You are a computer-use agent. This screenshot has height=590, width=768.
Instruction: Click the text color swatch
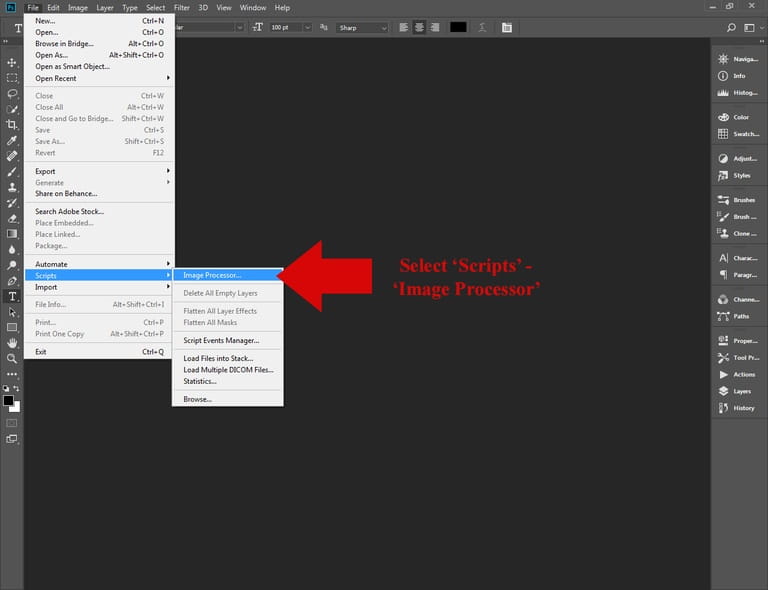pos(458,27)
